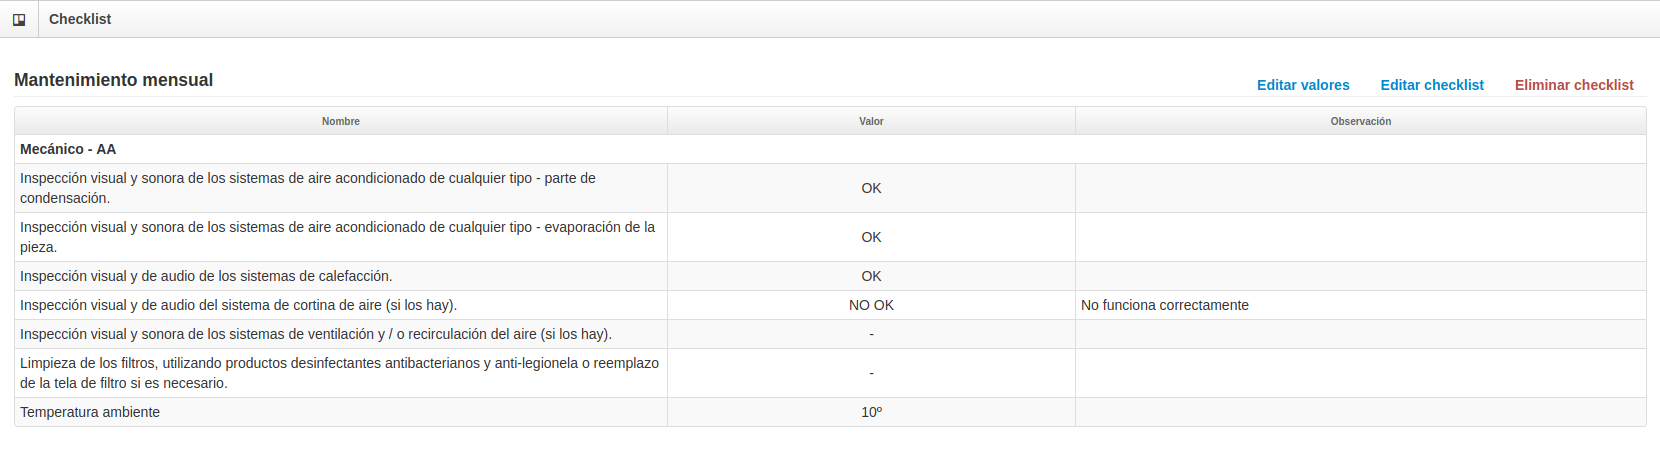Click the NO OK value cell
This screenshot has height=459, width=1660.
pos(871,305)
